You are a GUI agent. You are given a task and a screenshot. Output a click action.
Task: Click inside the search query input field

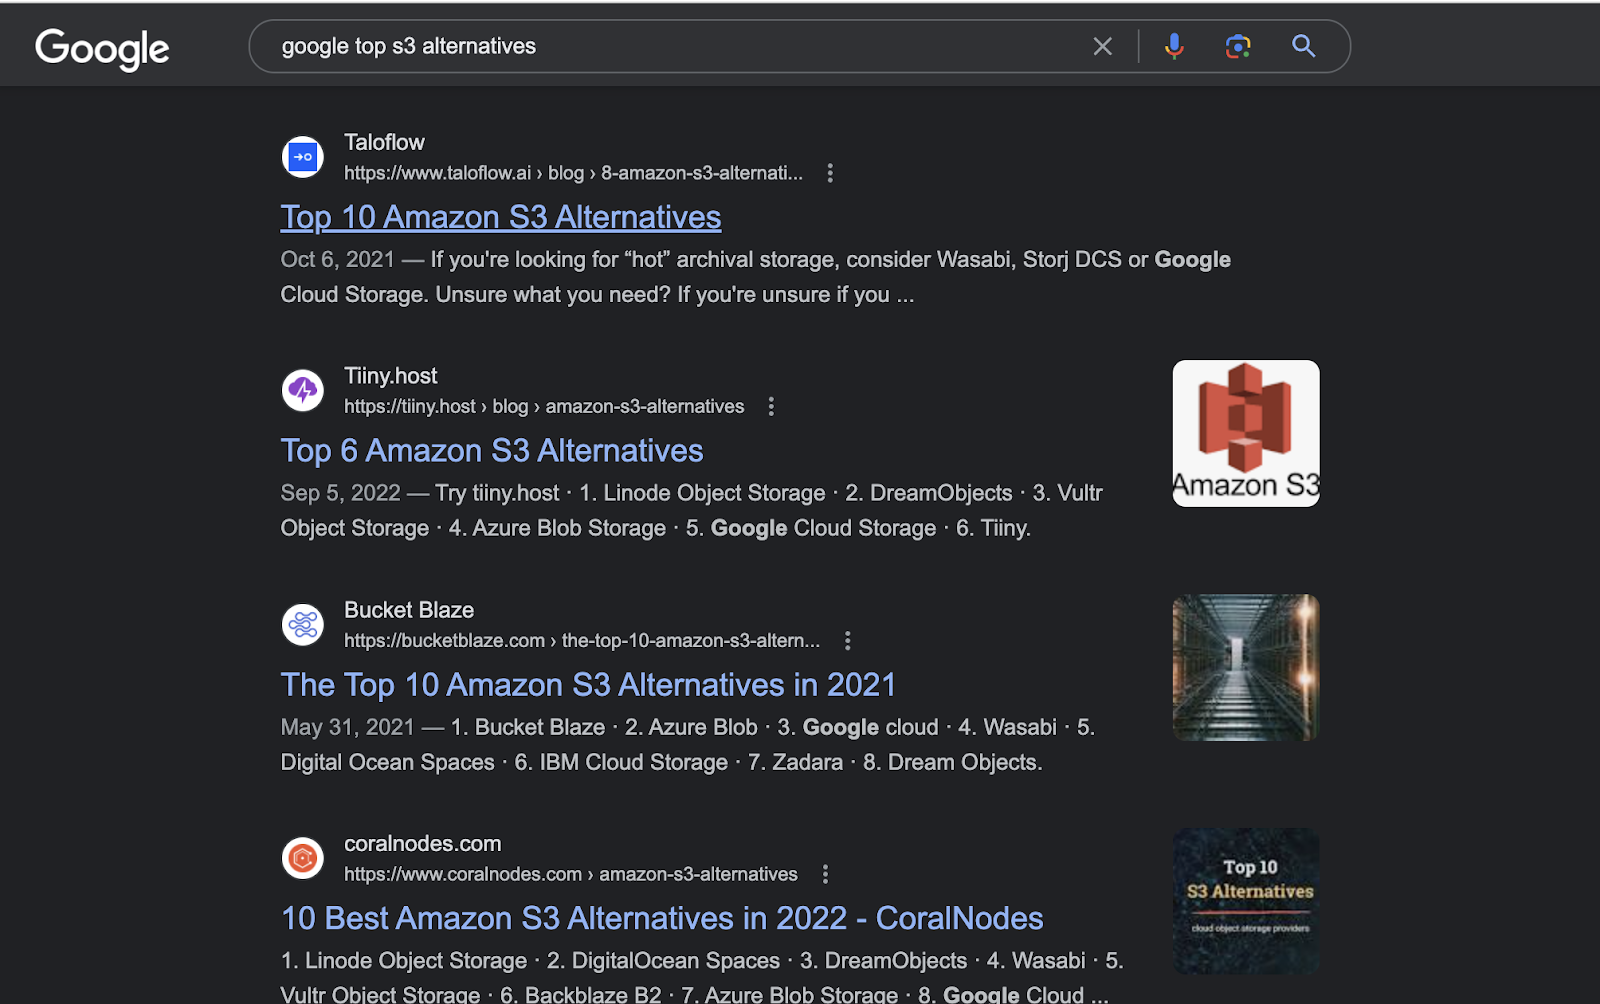(600, 46)
